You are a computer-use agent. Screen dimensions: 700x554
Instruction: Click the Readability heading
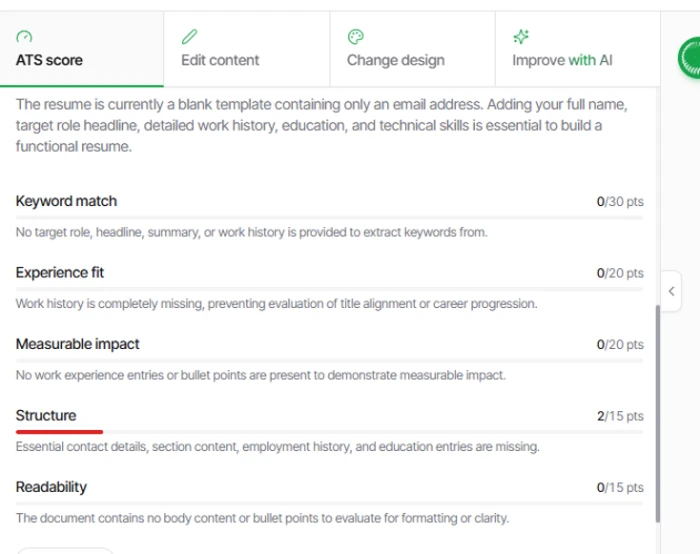point(51,487)
